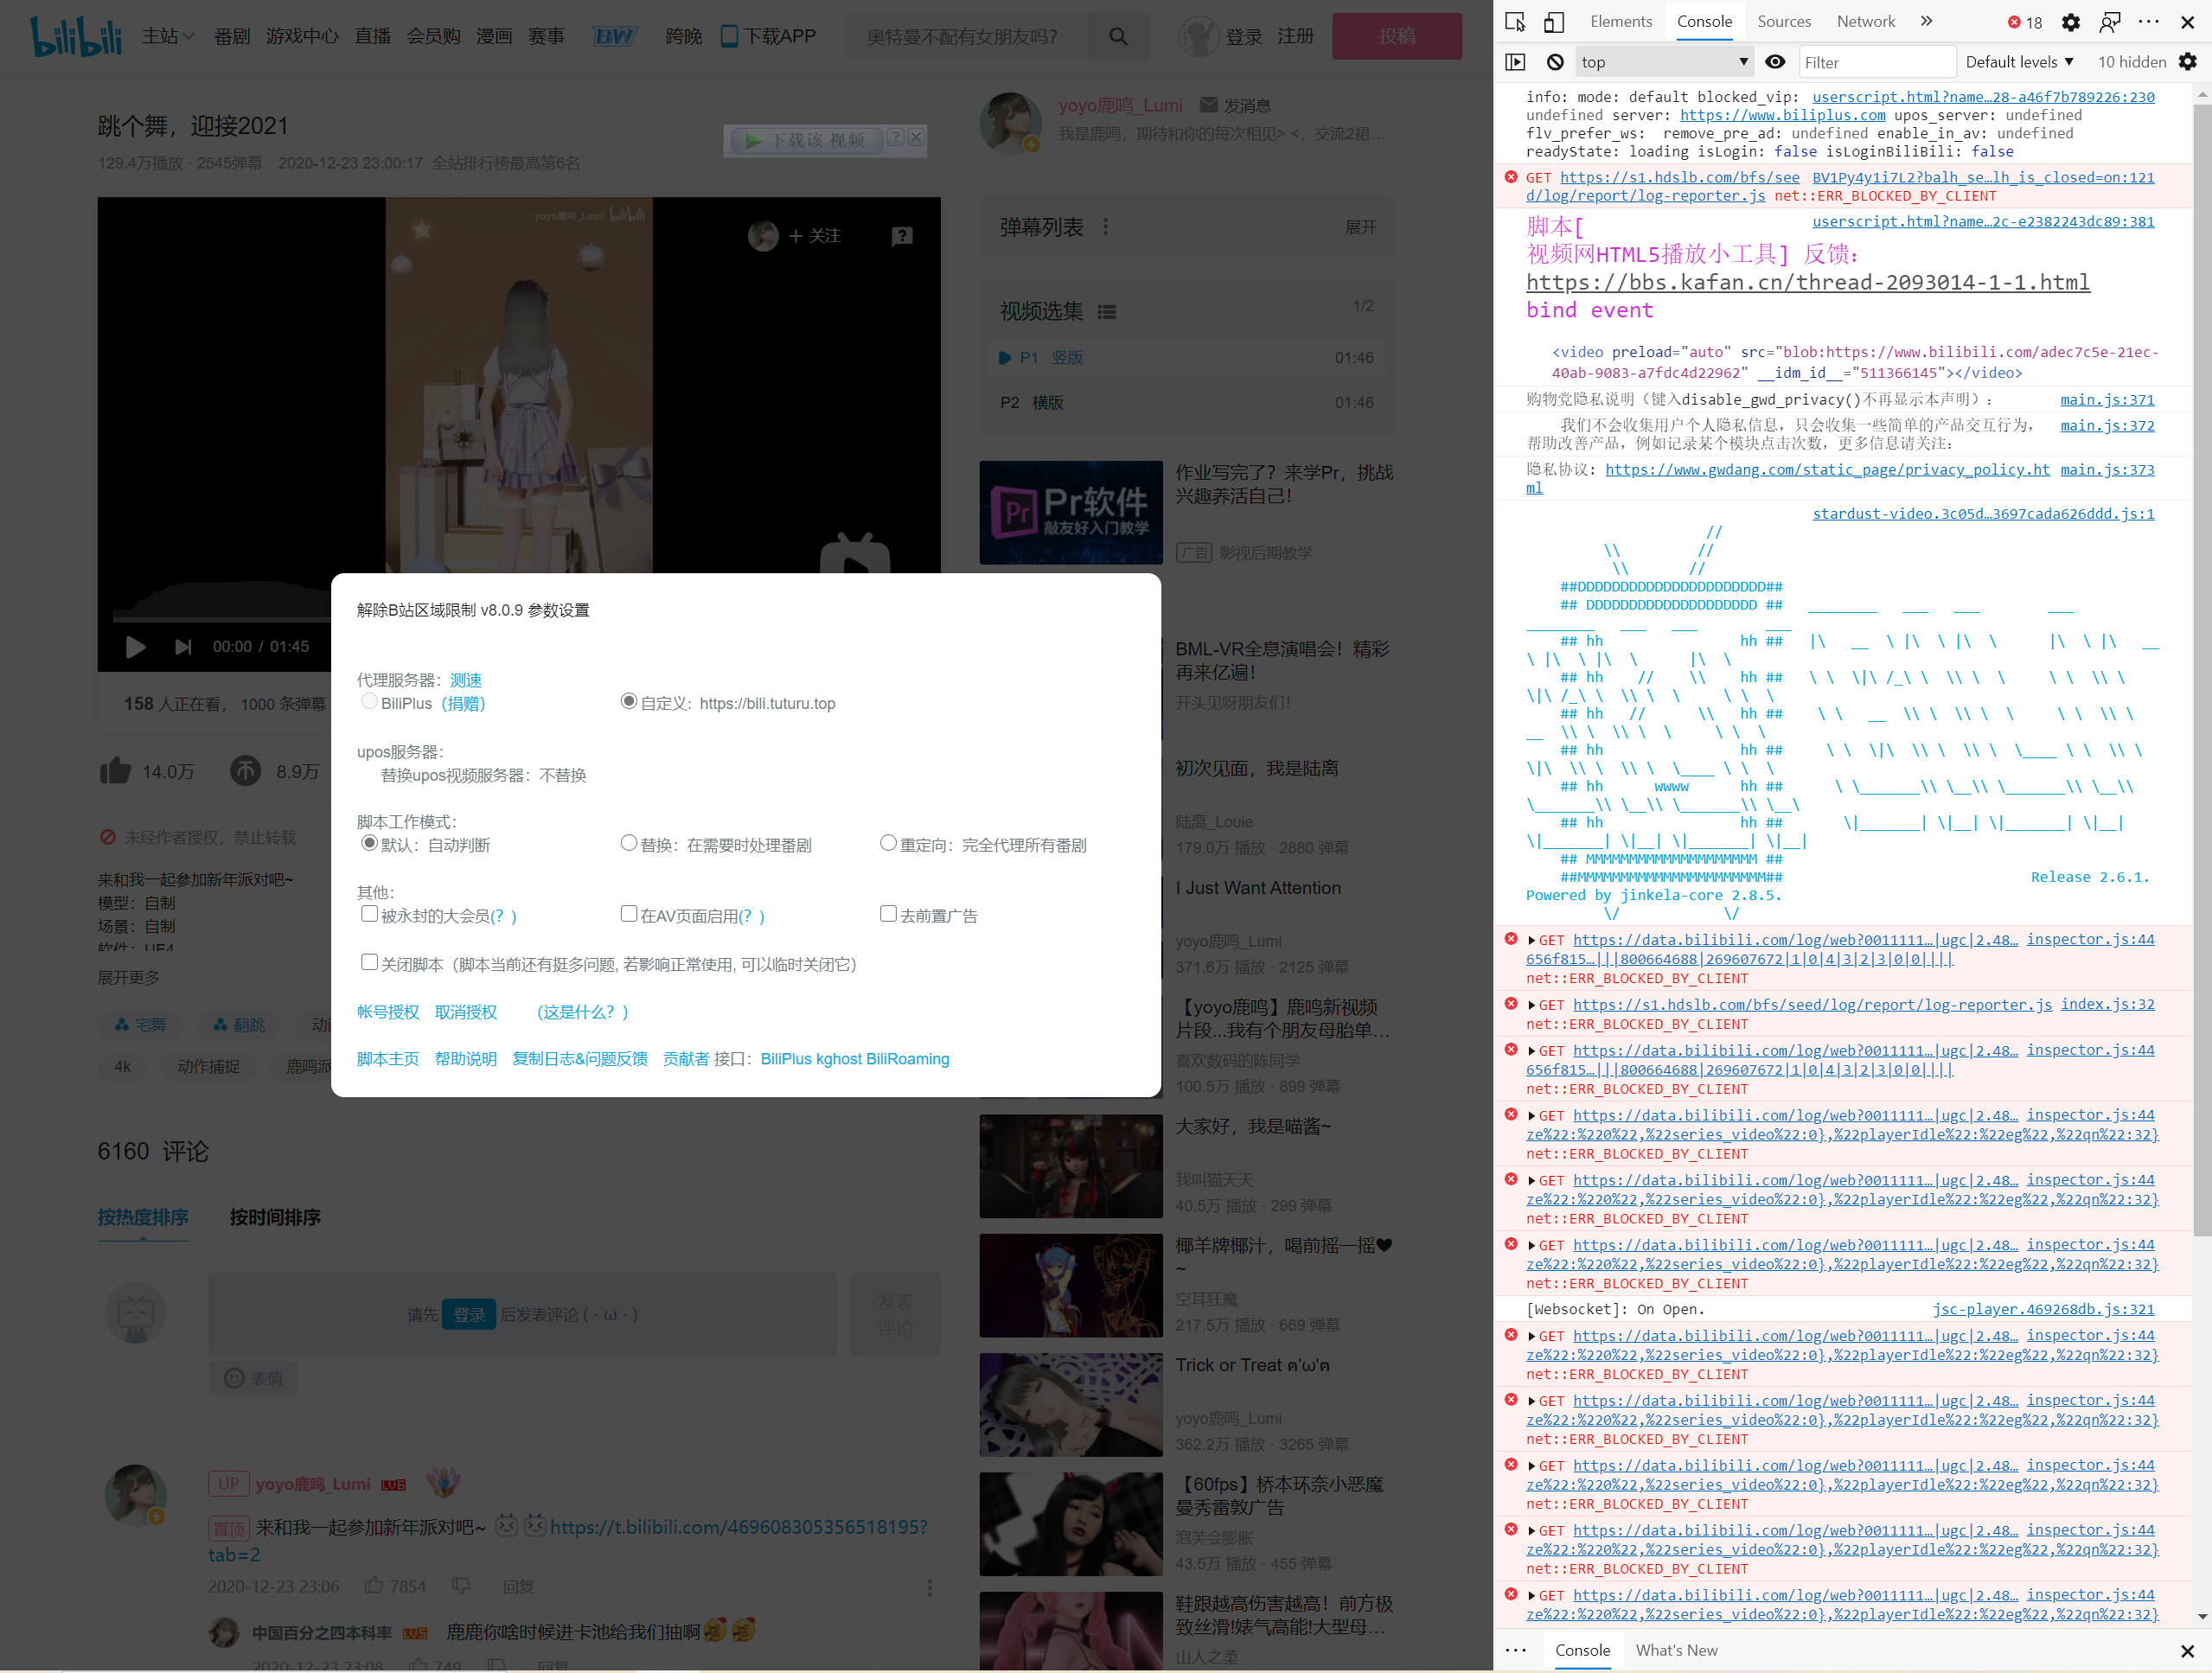Open the 脚本主页 link
The height and width of the screenshot is (1673, 2212).
click(x=387, y=1058)
